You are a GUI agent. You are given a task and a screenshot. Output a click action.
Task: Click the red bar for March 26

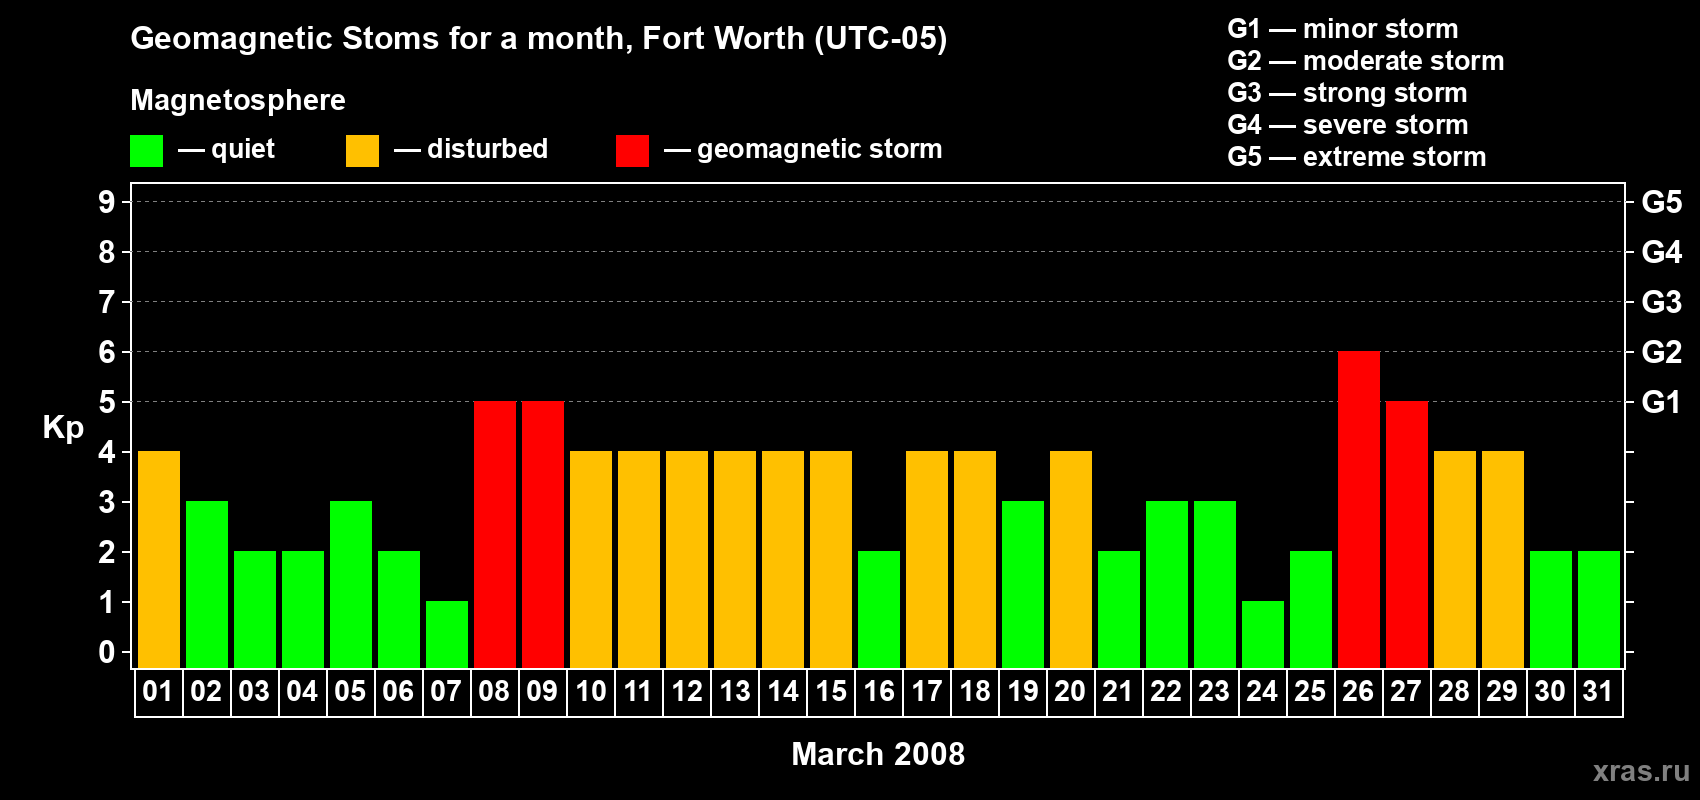tap(1359, 510)
